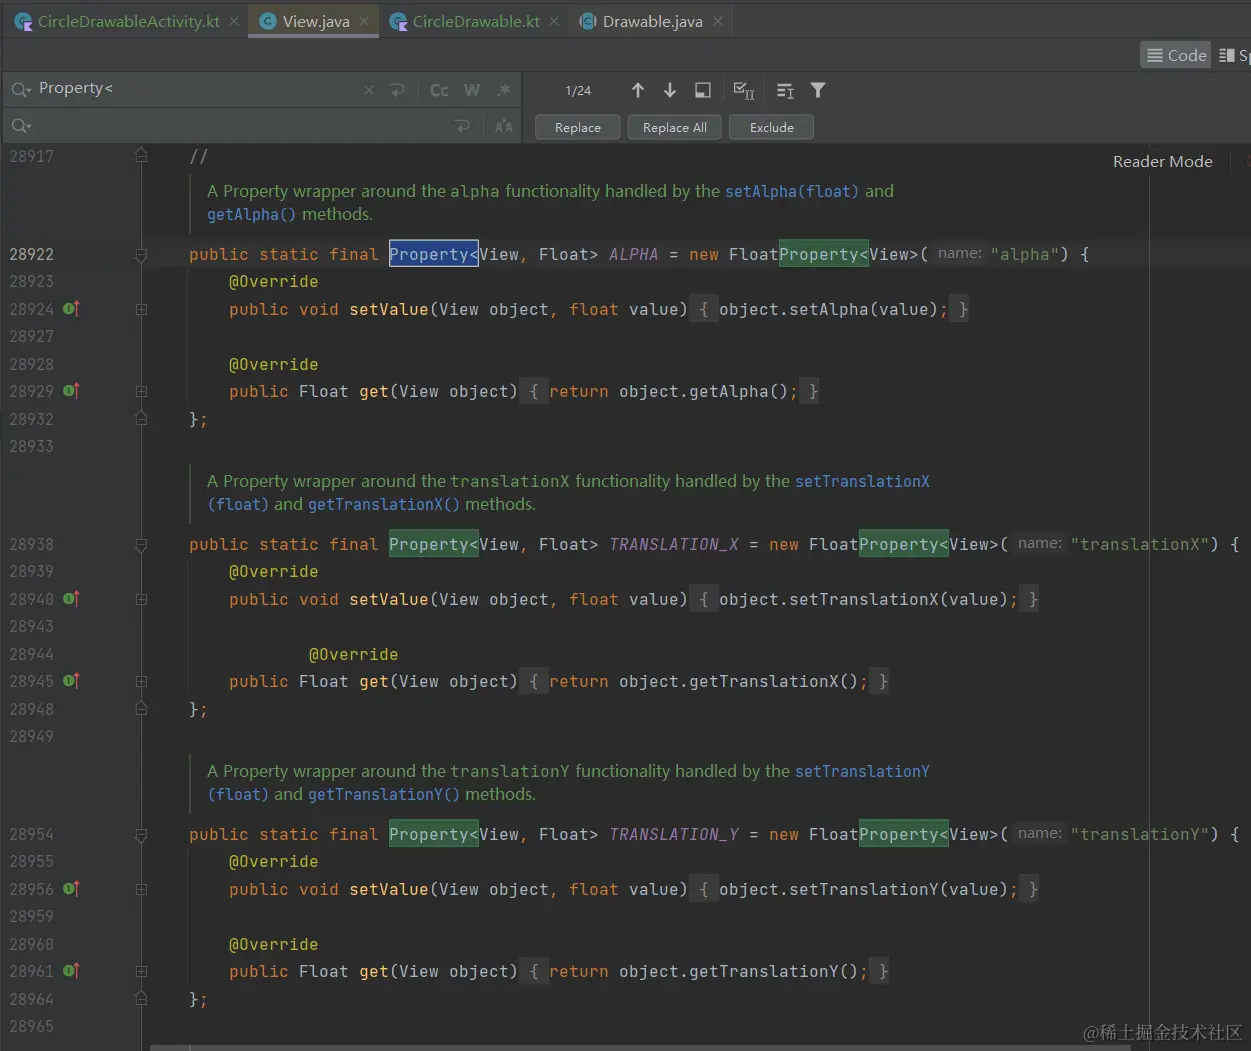Expand folded setValue at line 28940
1251x1051 pixels.
(141, 600)
